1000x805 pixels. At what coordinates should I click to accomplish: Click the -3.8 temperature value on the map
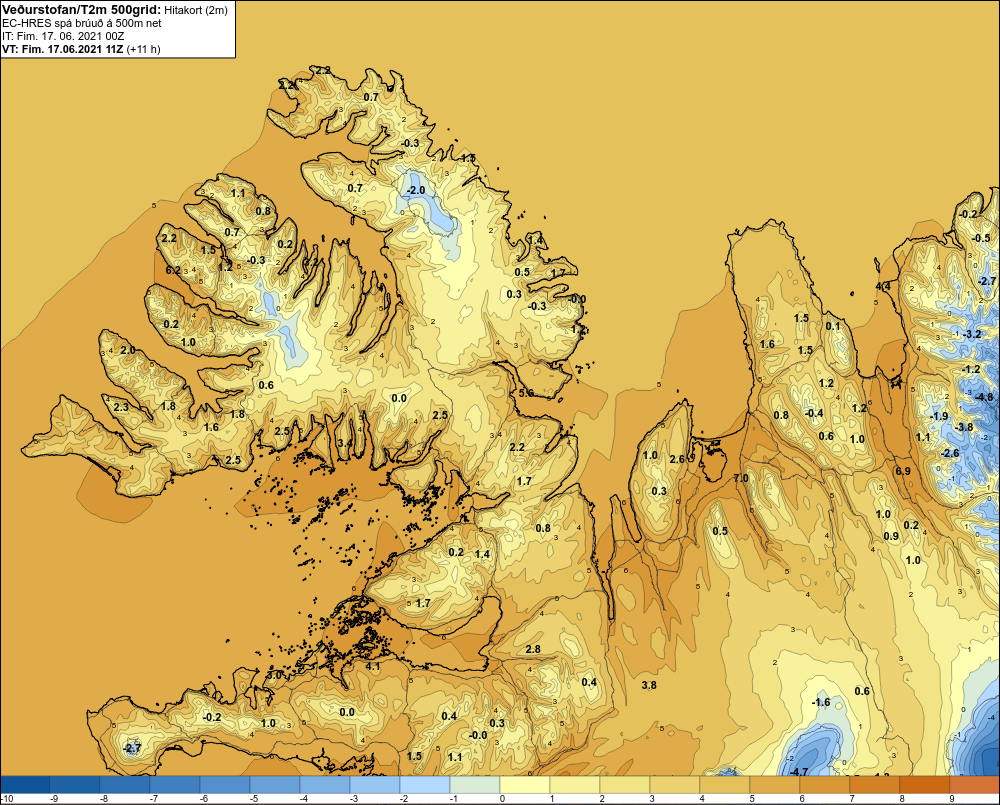(964, 427)
